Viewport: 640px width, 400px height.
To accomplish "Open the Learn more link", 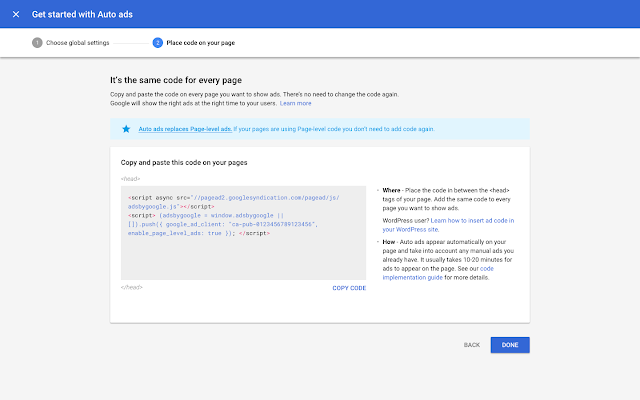I will coord(296,103).
